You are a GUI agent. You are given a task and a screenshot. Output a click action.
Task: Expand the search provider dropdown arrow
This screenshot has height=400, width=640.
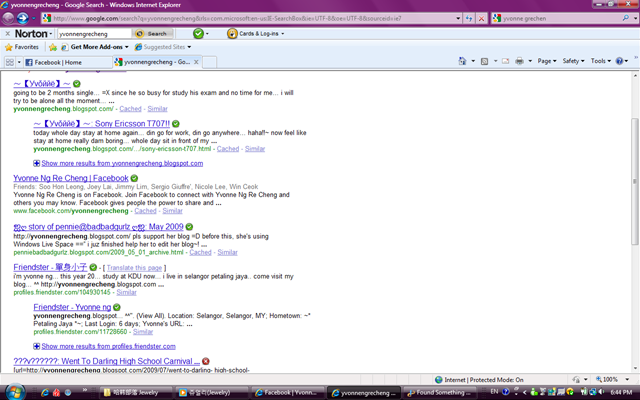tap(636, 18)
